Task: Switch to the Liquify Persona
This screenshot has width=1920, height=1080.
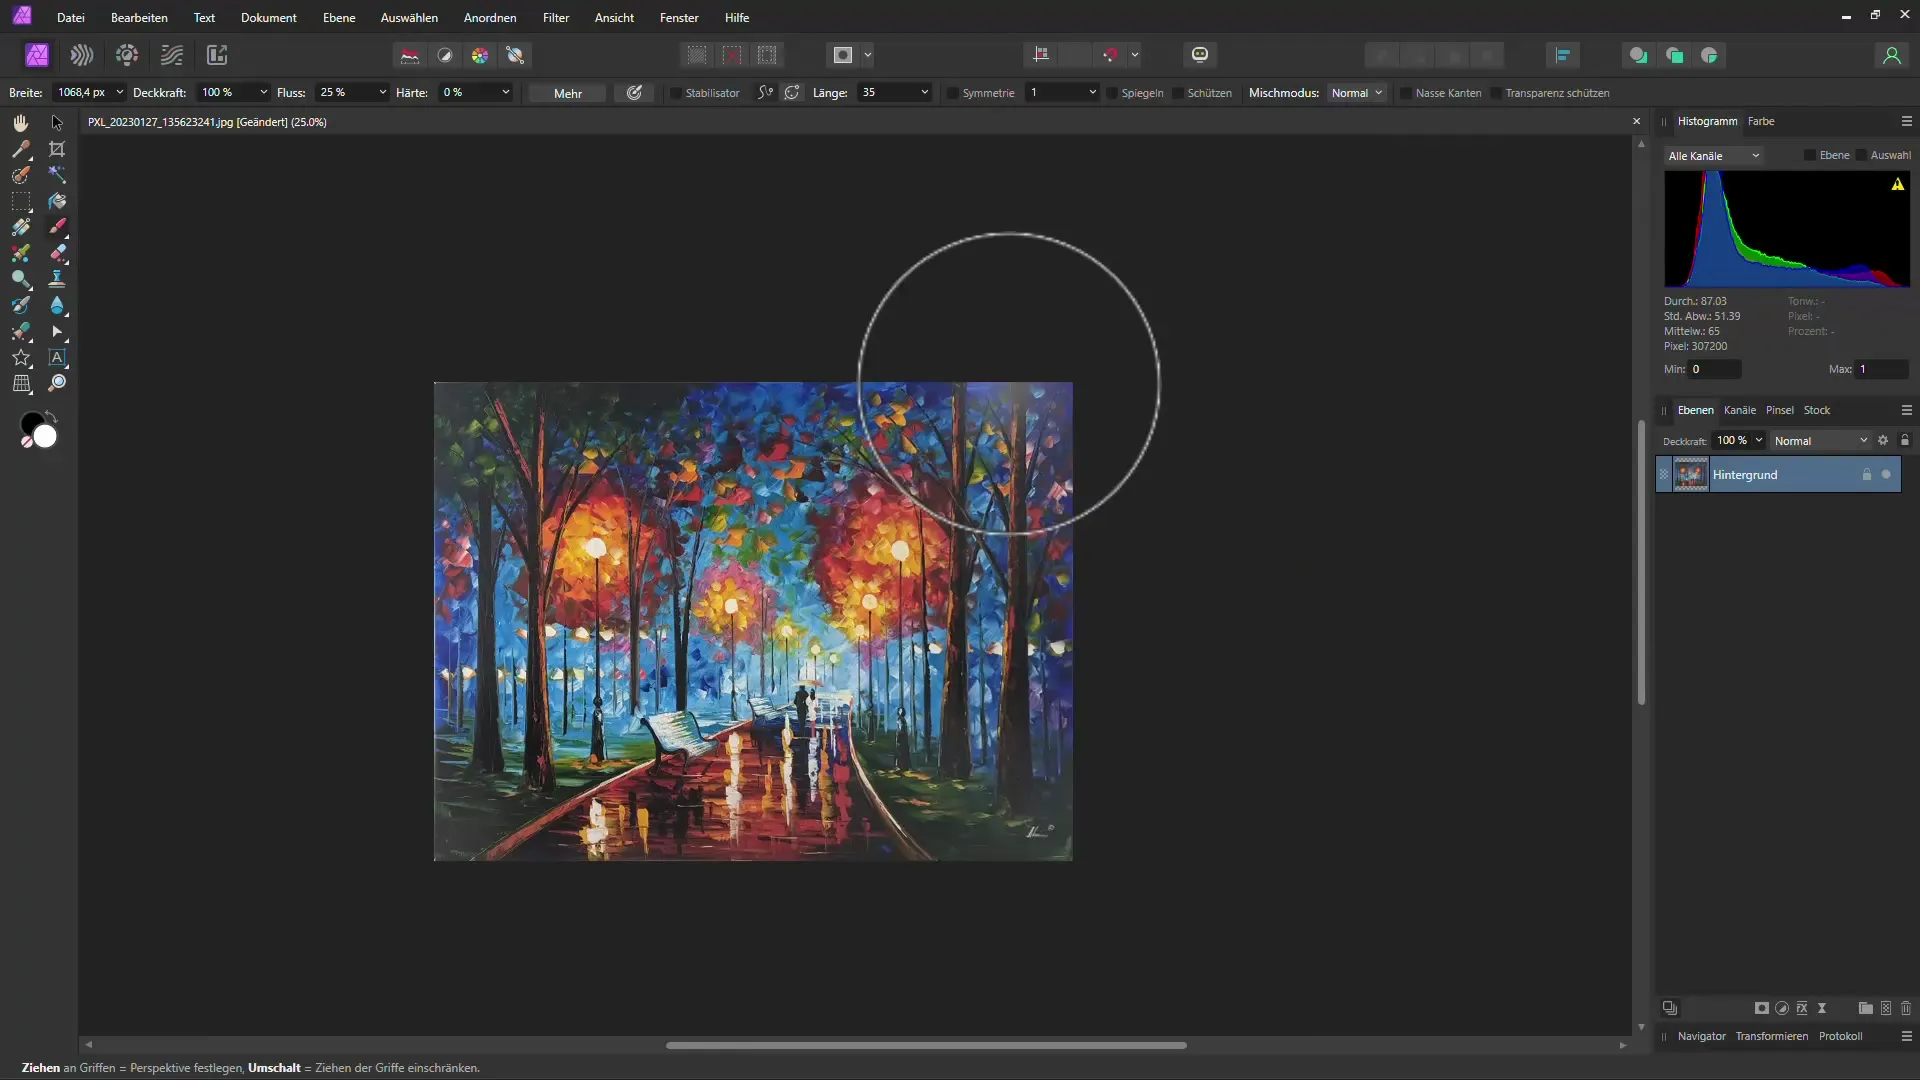Action: pos(82,55)
